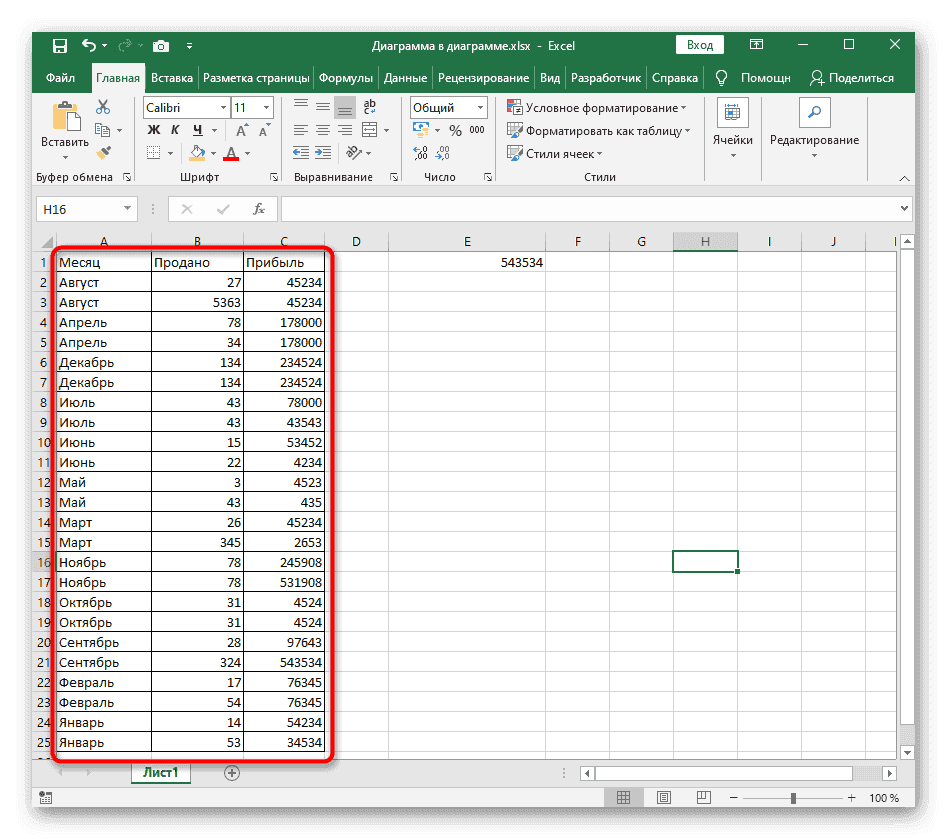Click the zoom slider handle in the status bar
The image size is (947, 839).
pos(793,798)
